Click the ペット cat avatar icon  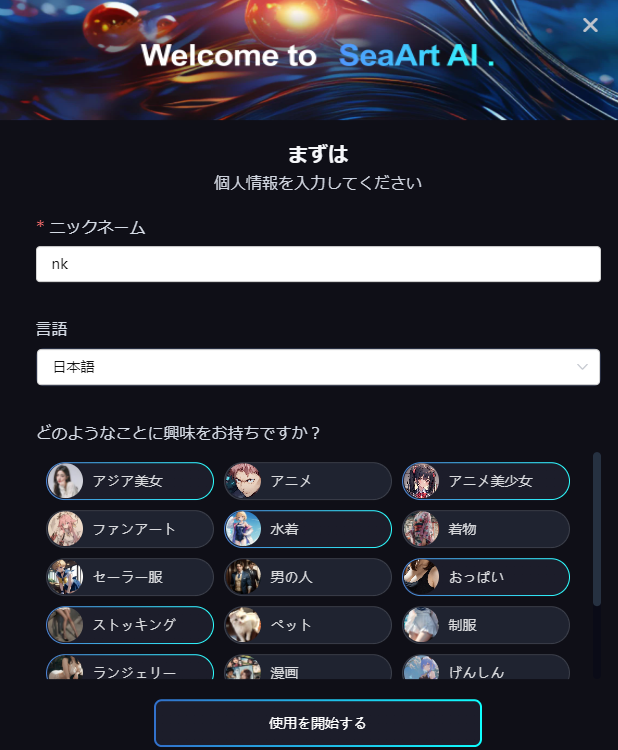pyautogui.click(x=243, y=625)
